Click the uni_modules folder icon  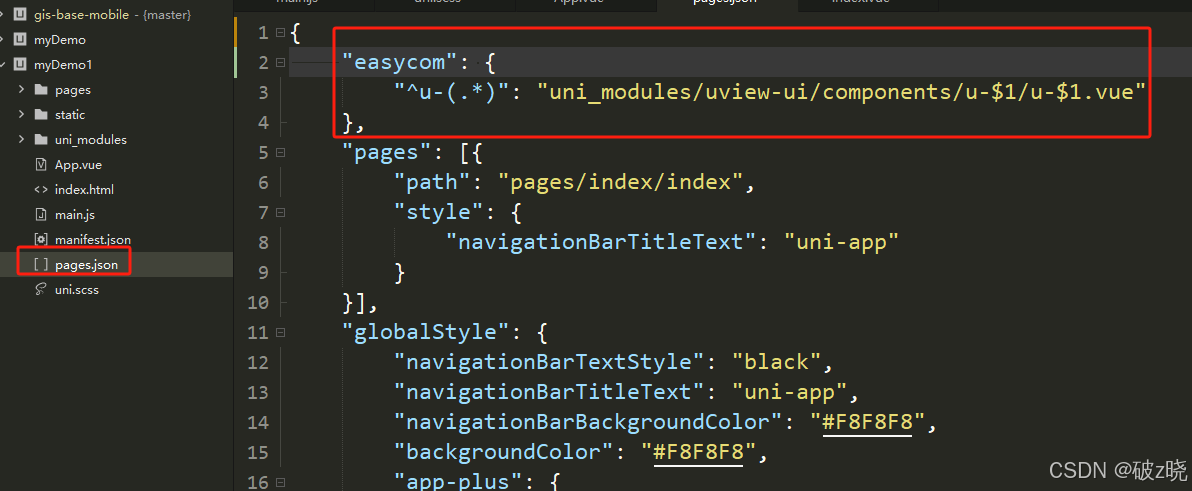(x=41, y=141)
